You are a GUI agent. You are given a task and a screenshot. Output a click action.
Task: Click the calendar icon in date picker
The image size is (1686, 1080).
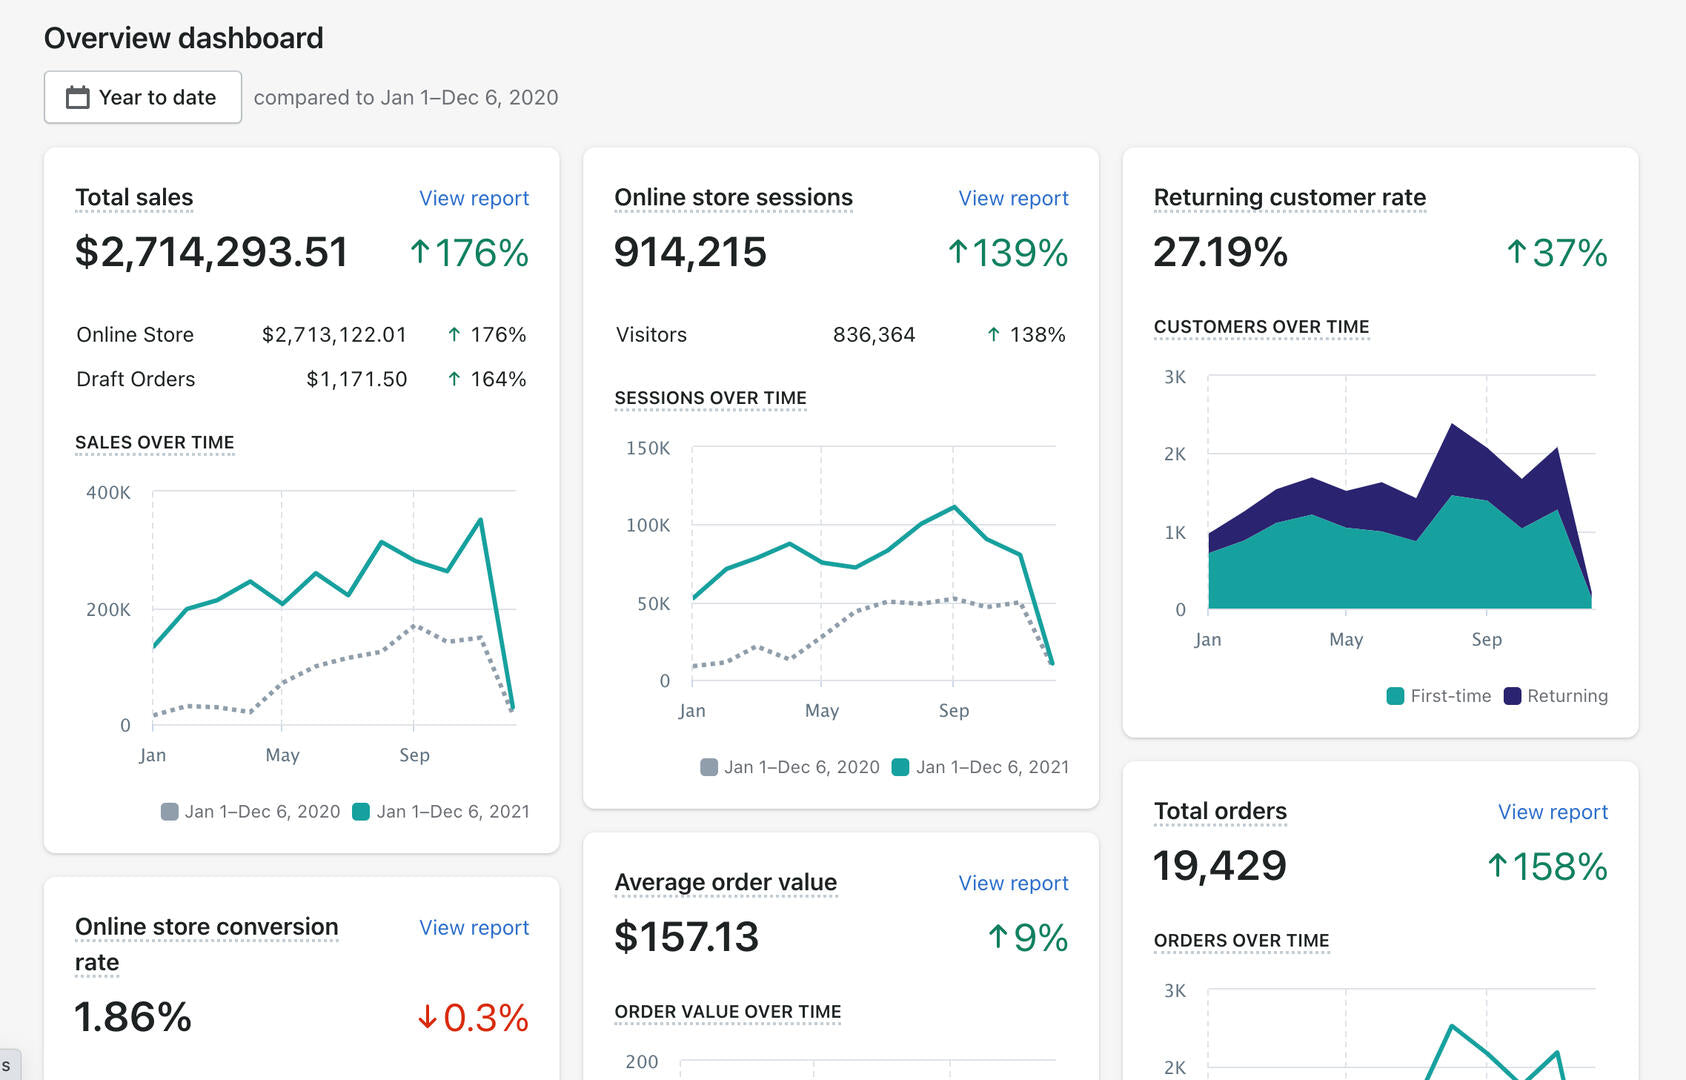pos(77,97)
